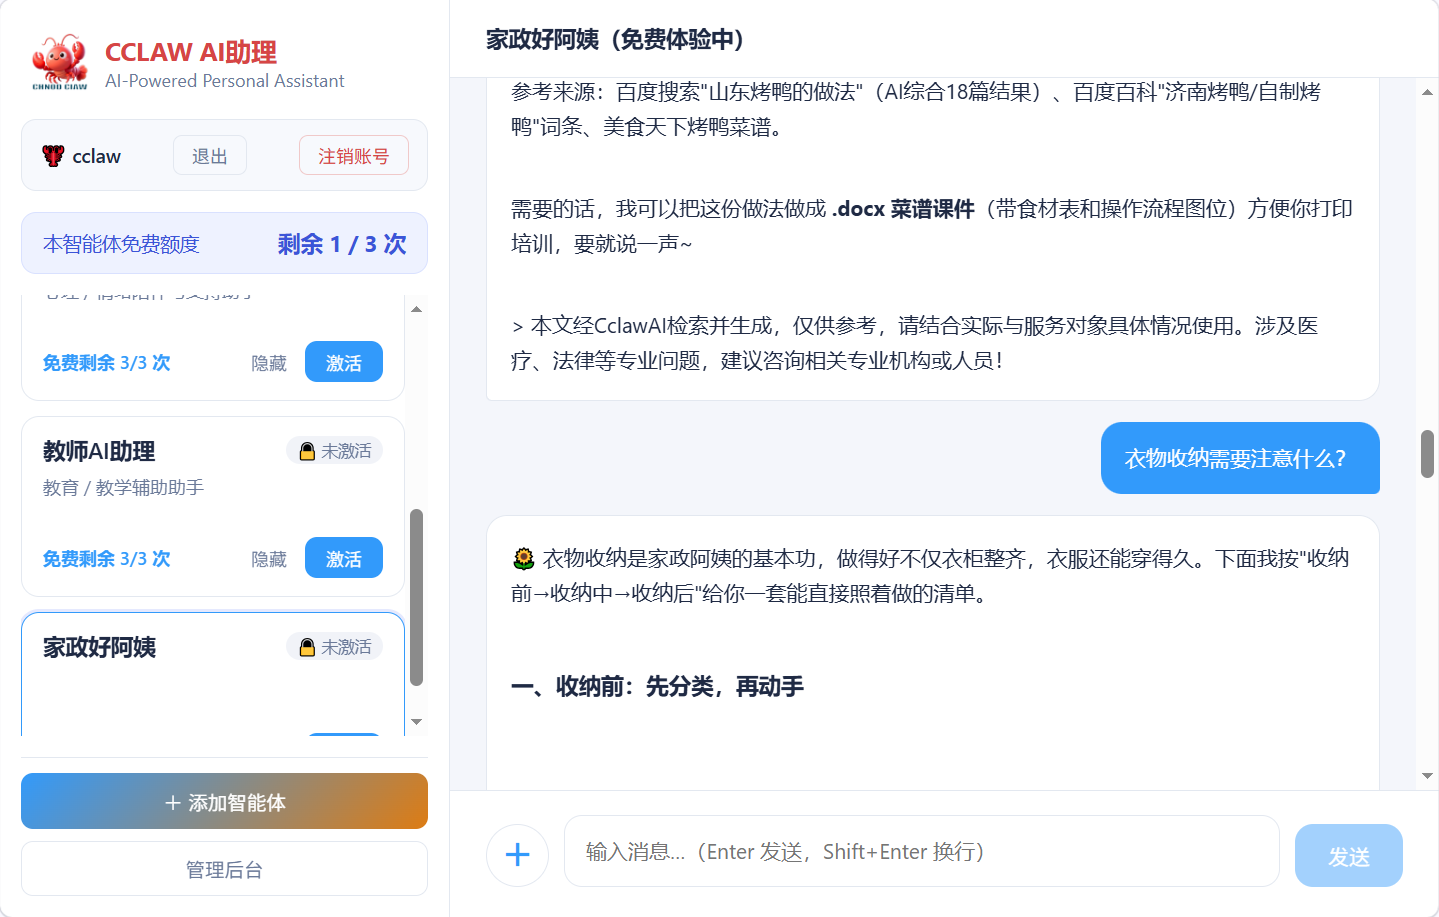Click the 未激活 badge on 教师AI助理
1439x917 pixels.
[335, 451]
